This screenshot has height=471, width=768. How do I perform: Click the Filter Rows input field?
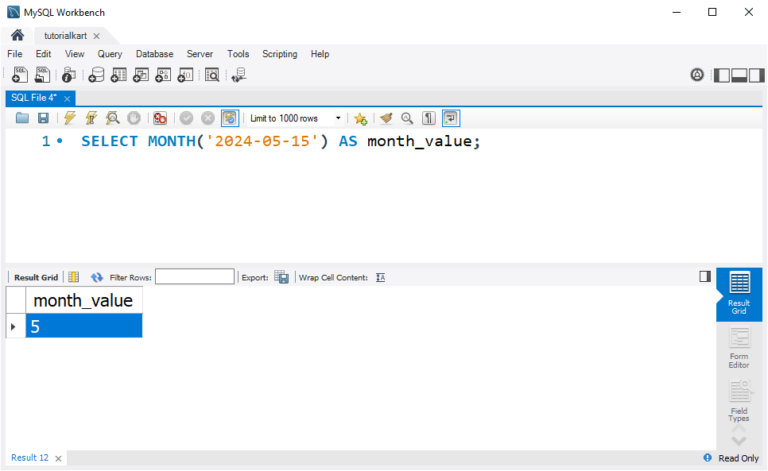(x=194, y=277)
